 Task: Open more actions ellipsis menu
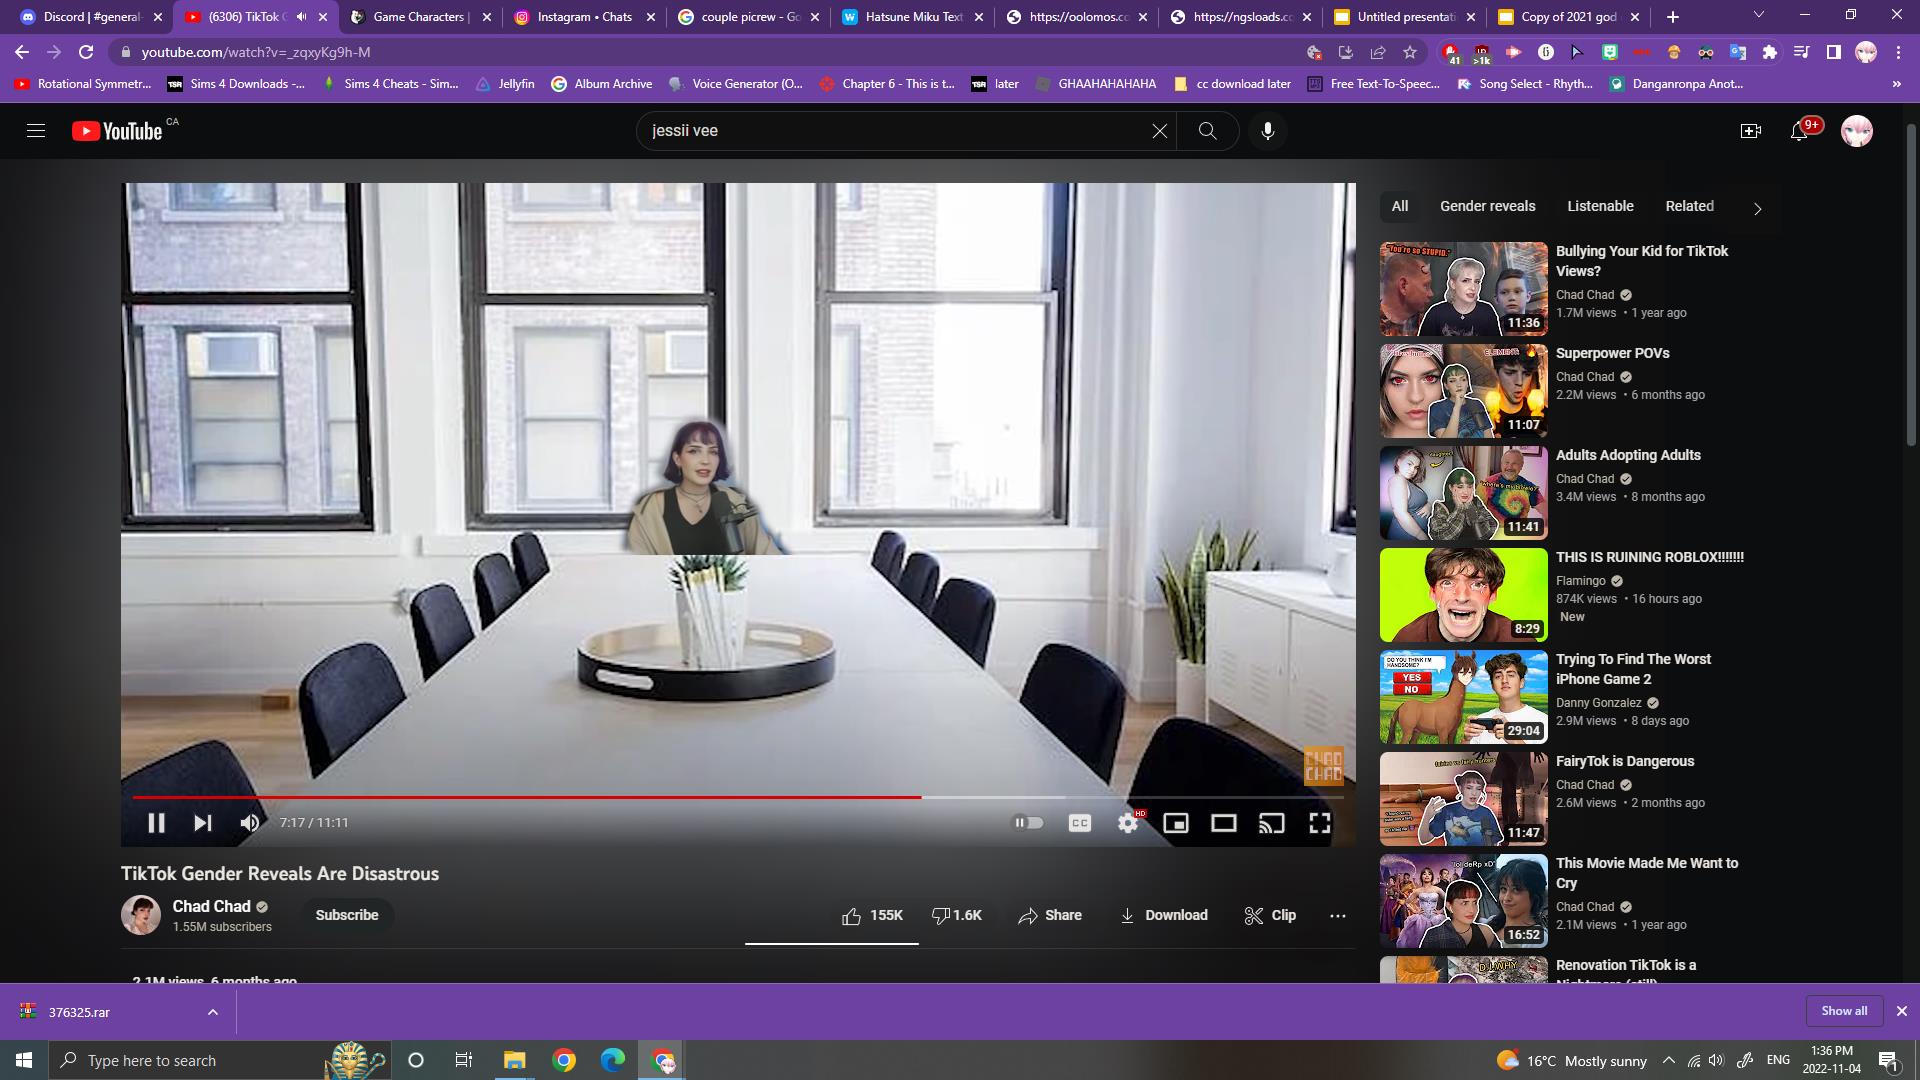[x=1337, y=915]
